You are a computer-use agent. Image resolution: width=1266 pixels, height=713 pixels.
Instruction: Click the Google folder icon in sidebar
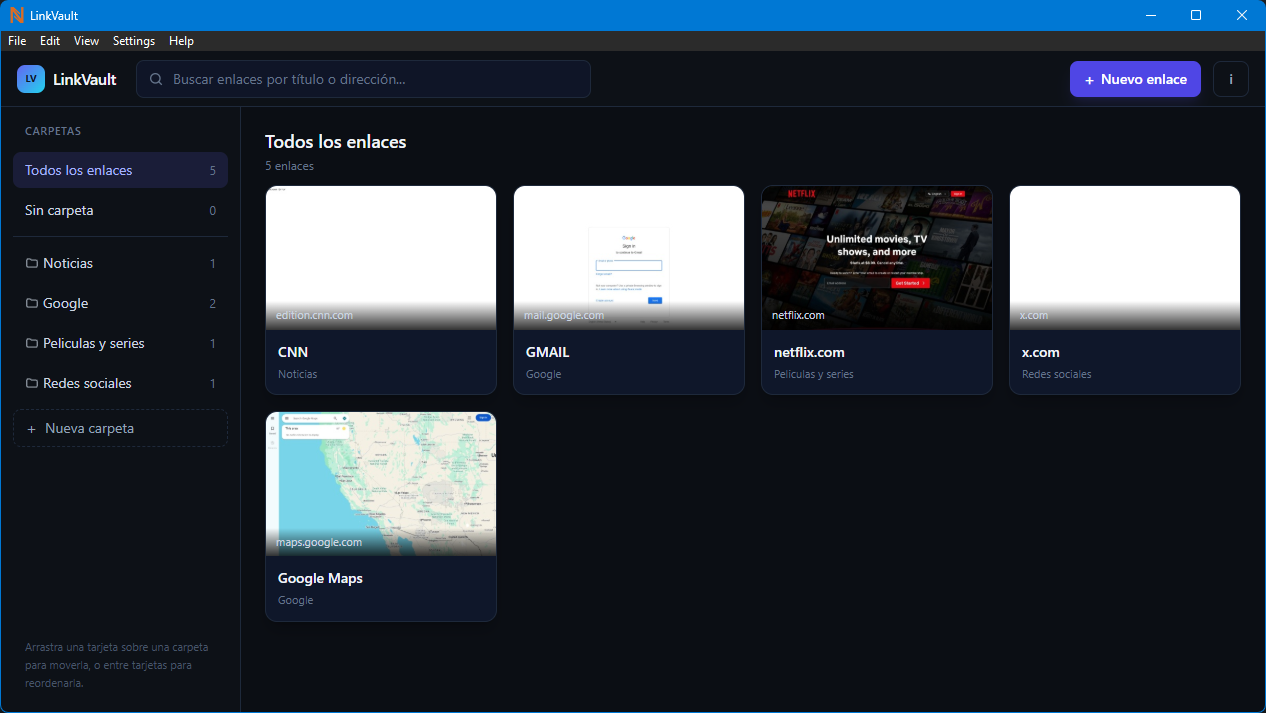point(32,303)
